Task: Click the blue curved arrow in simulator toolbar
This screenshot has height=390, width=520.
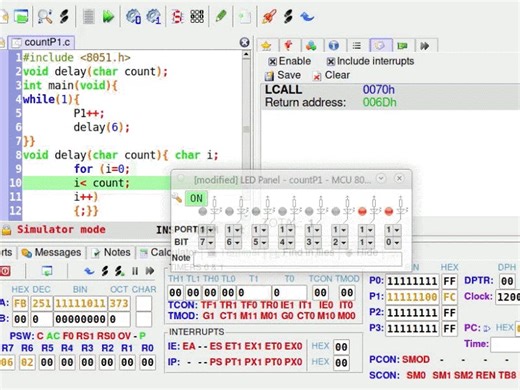Action: tap(89, 271)
